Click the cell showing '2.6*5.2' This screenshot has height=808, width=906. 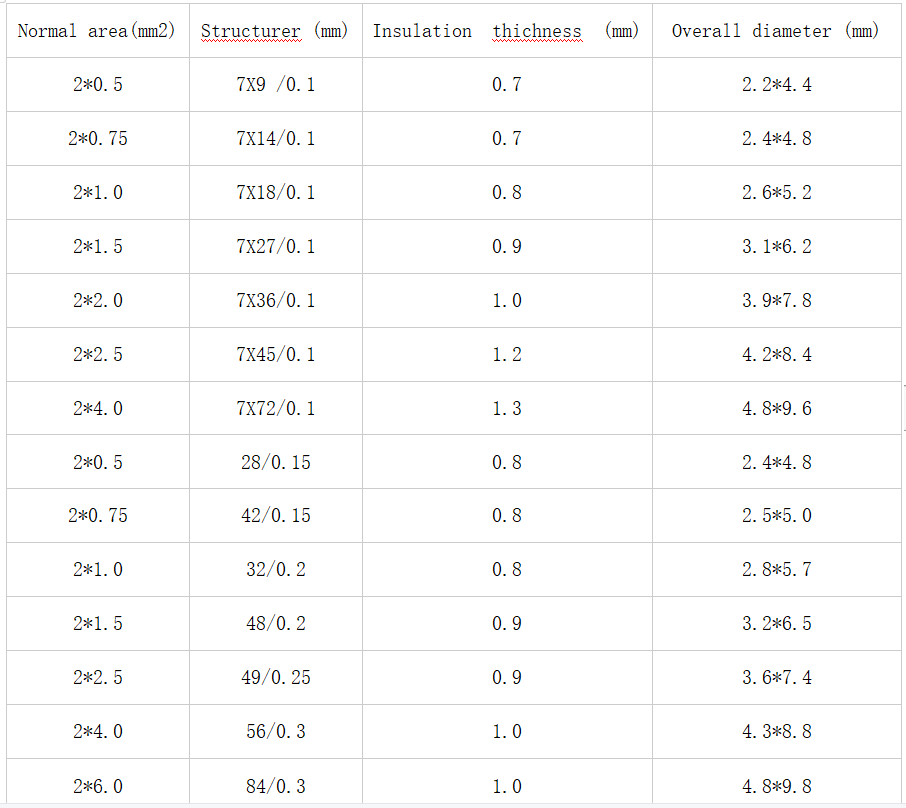coord(776,192)
